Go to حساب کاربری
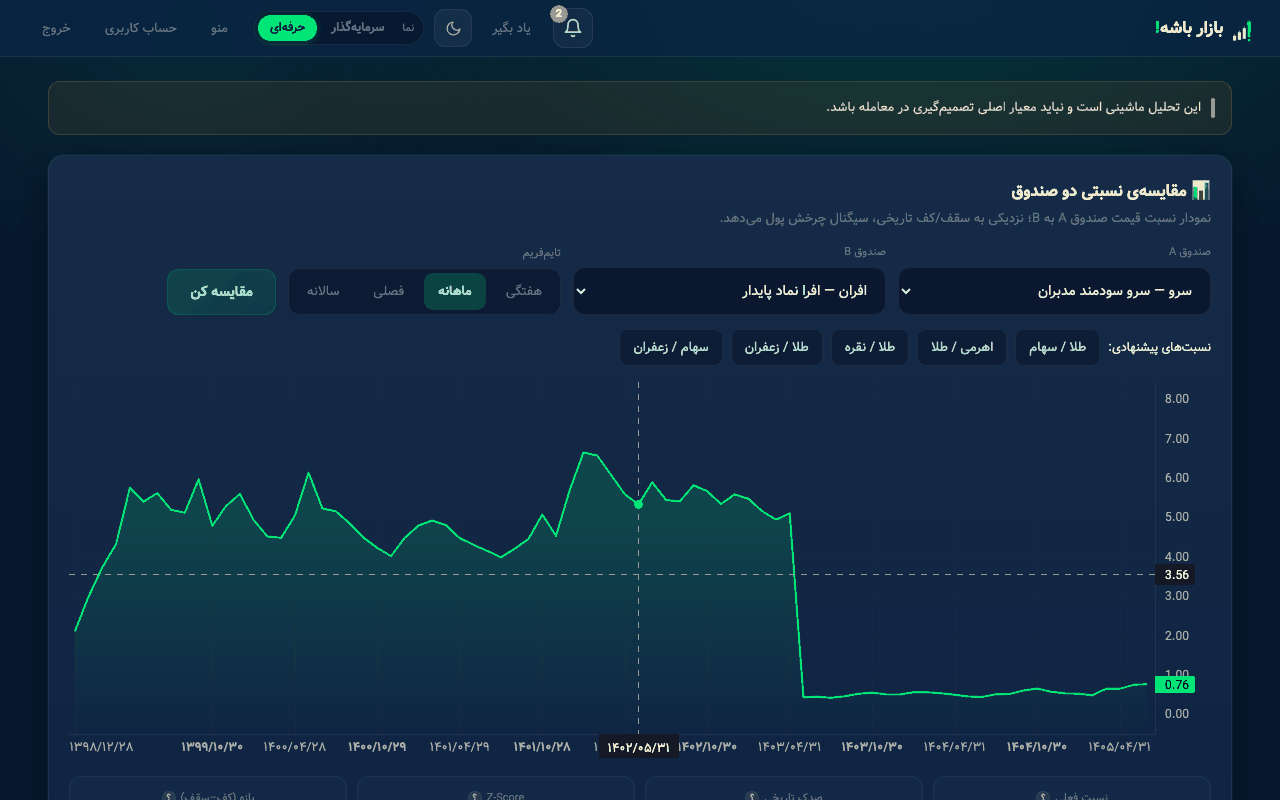1280x800 pixels. [x=141, y=28]
